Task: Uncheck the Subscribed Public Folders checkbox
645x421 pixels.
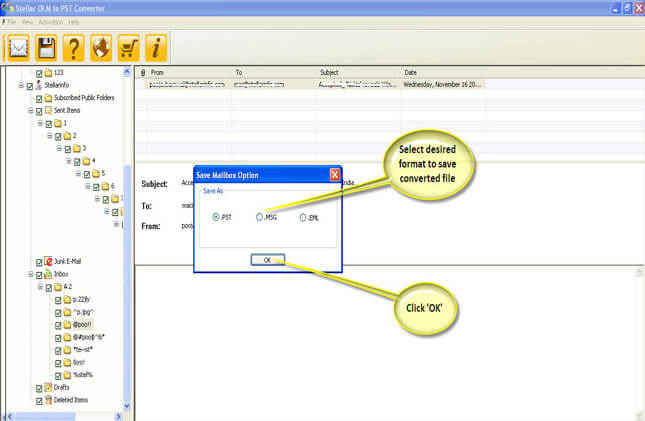Action: pyautogui.click(x=39, y=99)
